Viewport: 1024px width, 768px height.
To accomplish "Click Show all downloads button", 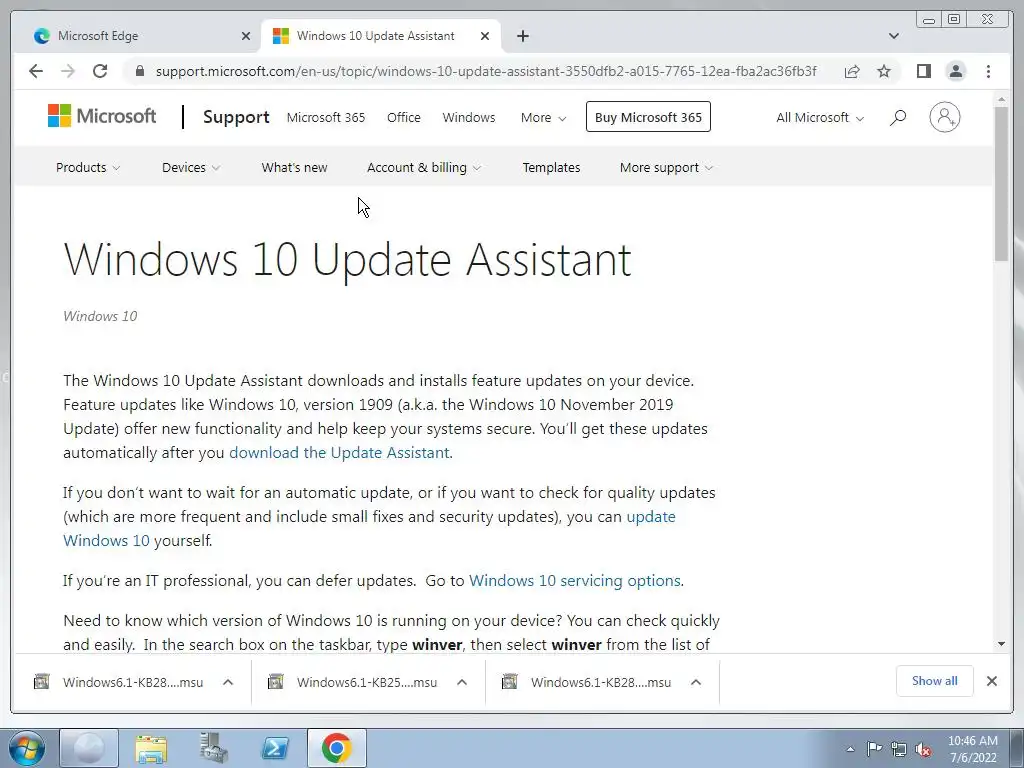I will [x=935, y=681].
